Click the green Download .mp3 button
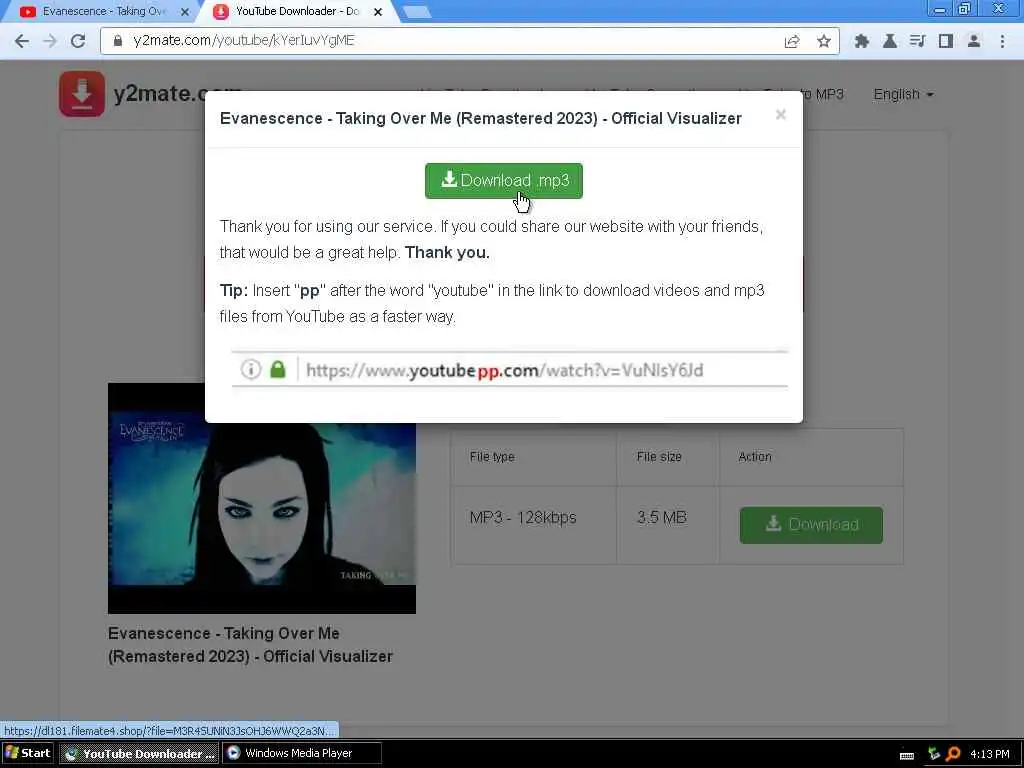This screenshot has height=768, width=1024. [504, 180]
